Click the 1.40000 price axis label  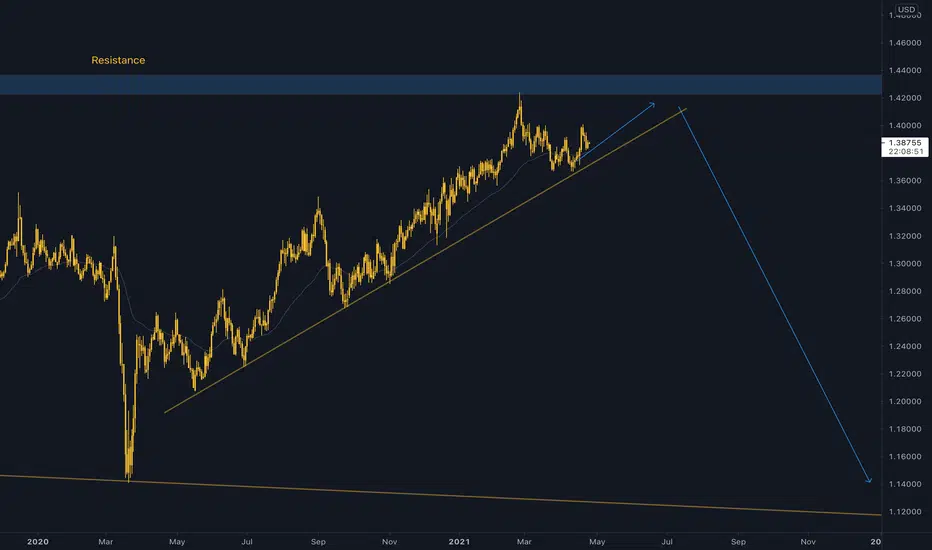[905, 125]
